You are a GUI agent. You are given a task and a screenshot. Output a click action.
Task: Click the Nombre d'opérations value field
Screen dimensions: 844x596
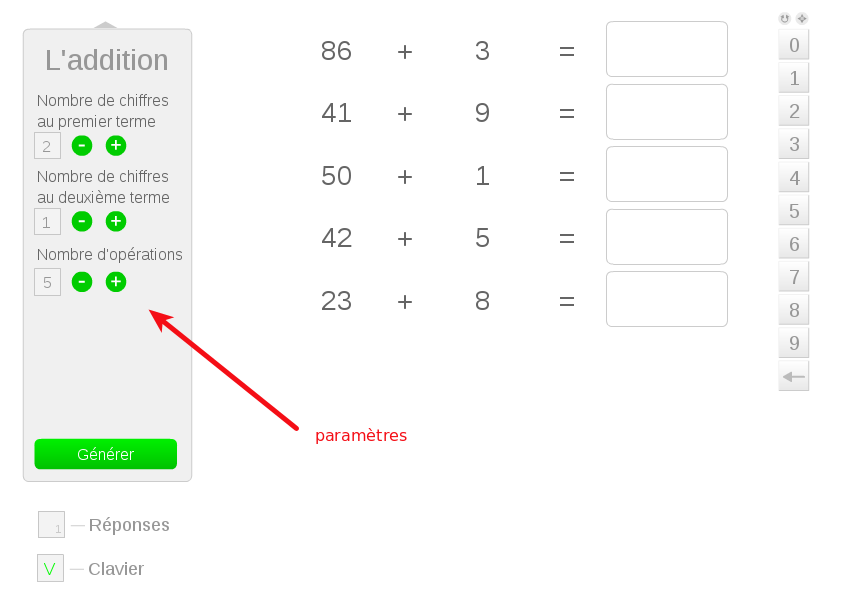(47, 282)
